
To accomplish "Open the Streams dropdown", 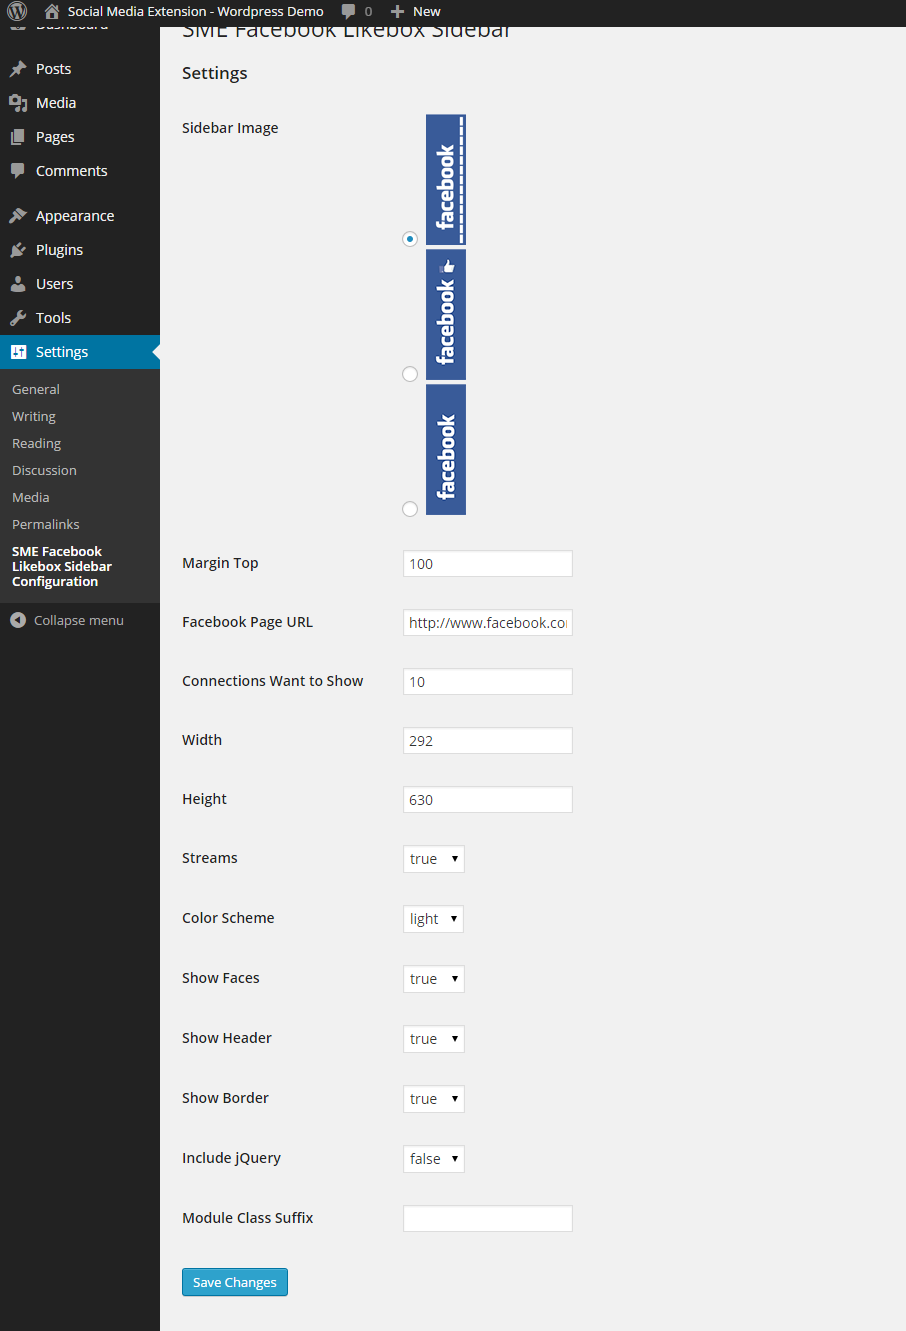I will (x=434, y=859).
